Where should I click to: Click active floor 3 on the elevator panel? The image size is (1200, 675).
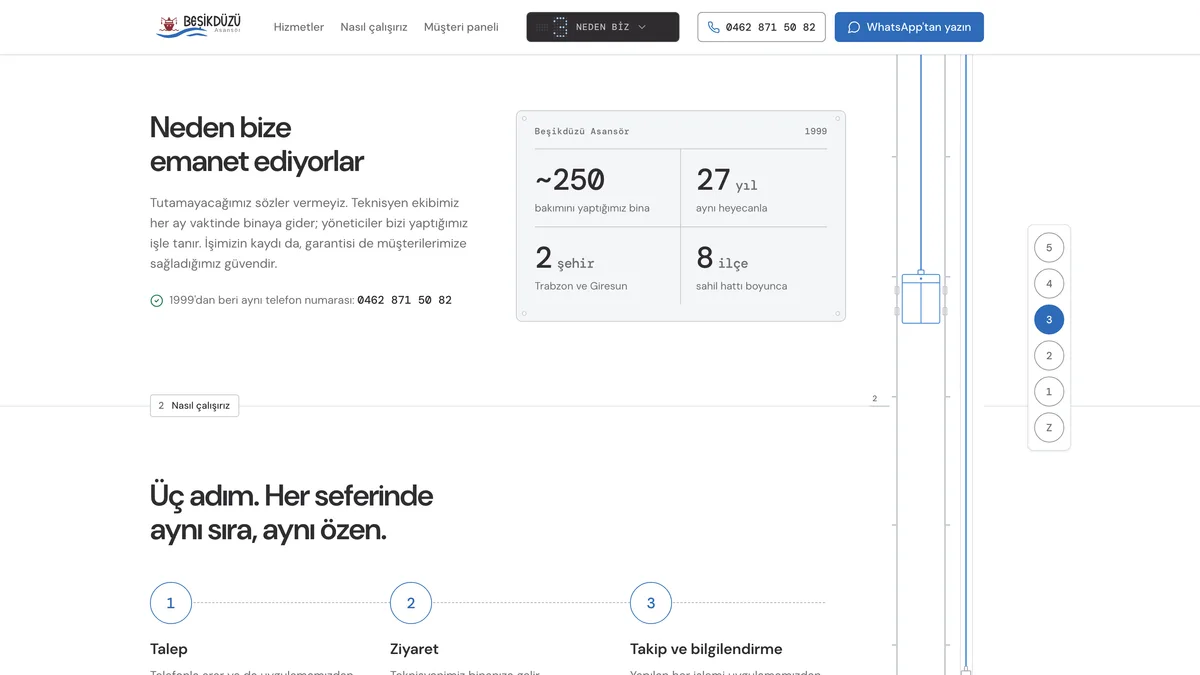(1049, 319)
